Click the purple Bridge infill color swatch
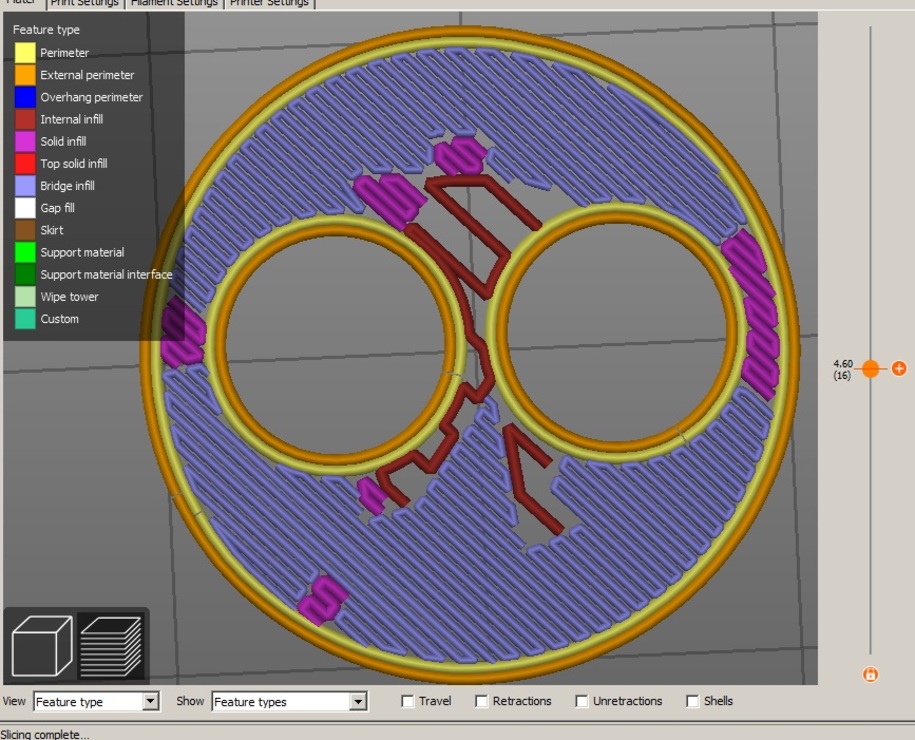Image resolution: width=915 pixels, height=740 pixels. [25, 186]
